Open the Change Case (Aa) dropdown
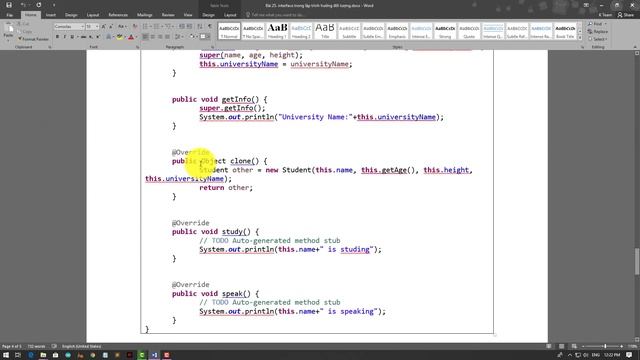This screenshot has height=360, width=640. (x=122, y=27)
